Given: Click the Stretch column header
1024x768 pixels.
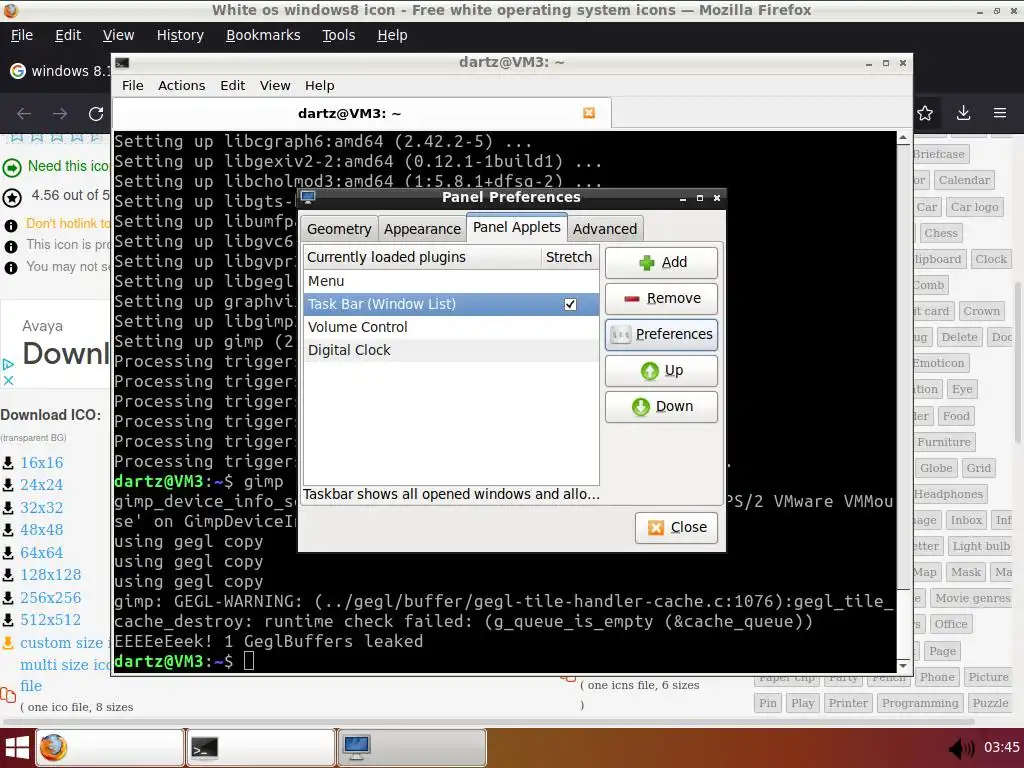Looking at the screenshot, I should pyautogui.click(x=569, y=257).
